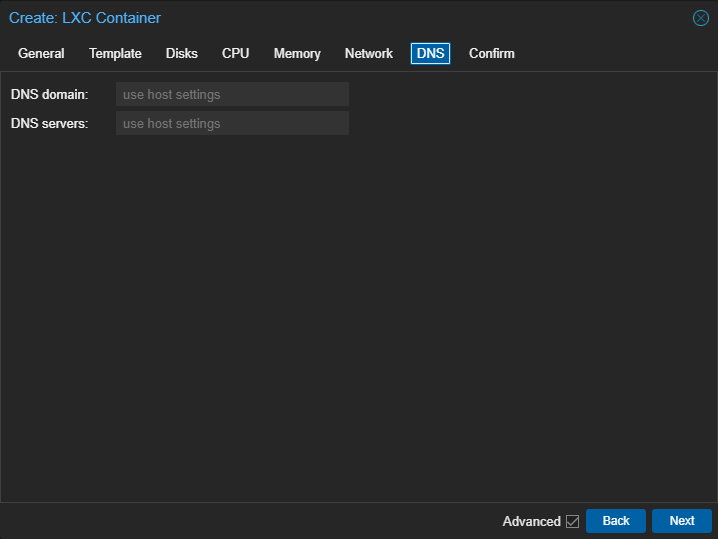Click the Back button

coord(616,521)
